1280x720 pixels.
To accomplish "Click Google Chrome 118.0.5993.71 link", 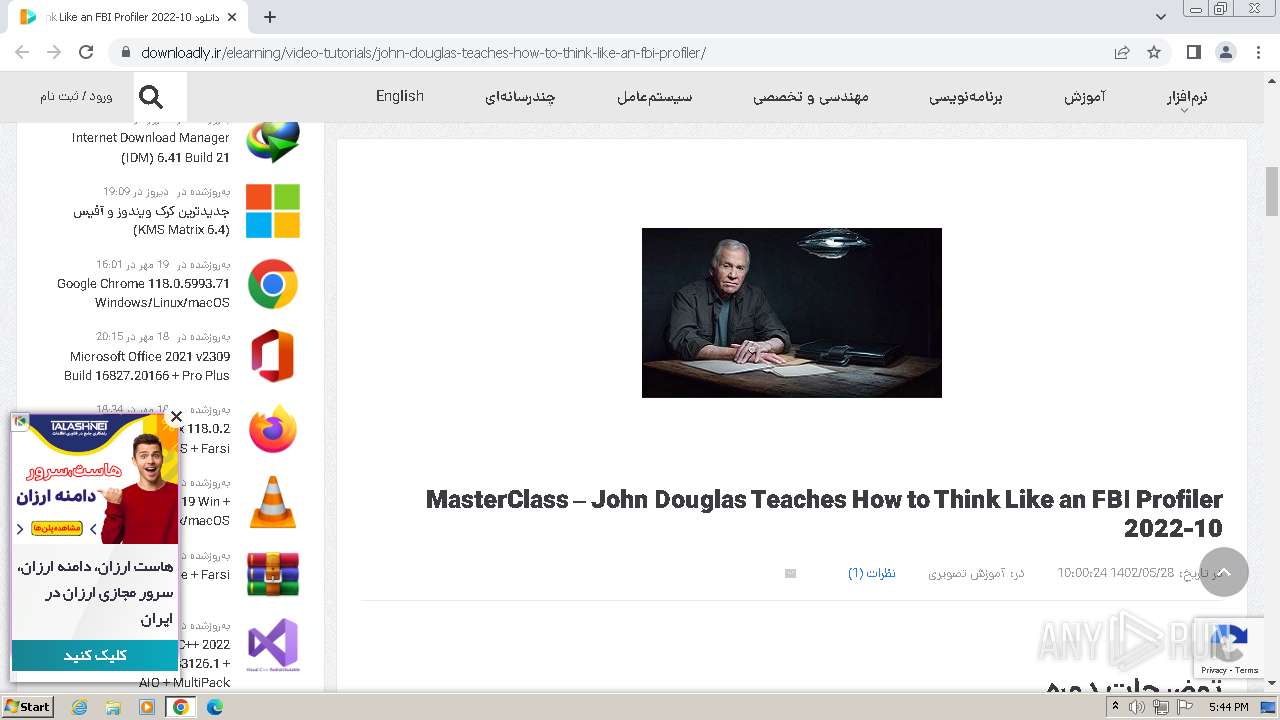I will tap(143, 293).
